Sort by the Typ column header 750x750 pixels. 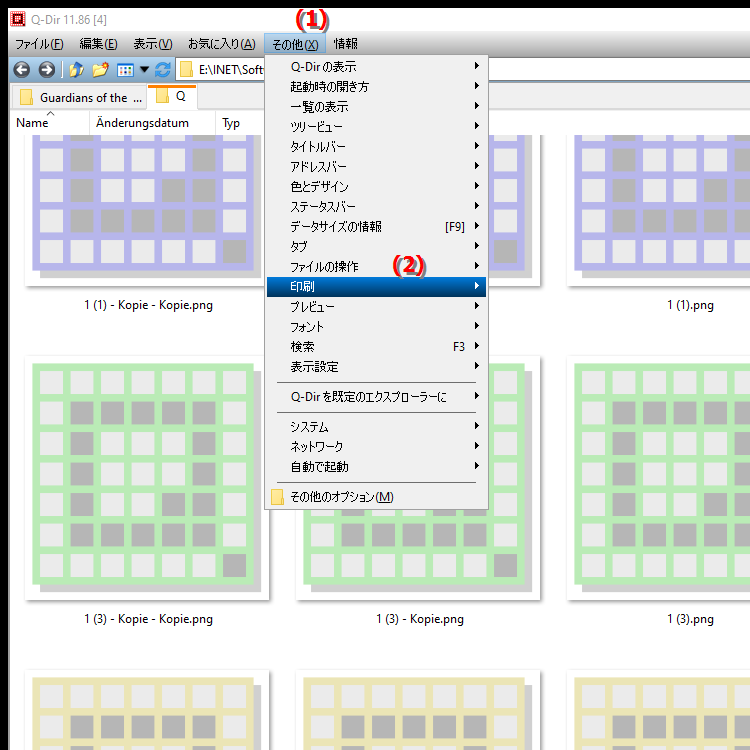(239, 123)
